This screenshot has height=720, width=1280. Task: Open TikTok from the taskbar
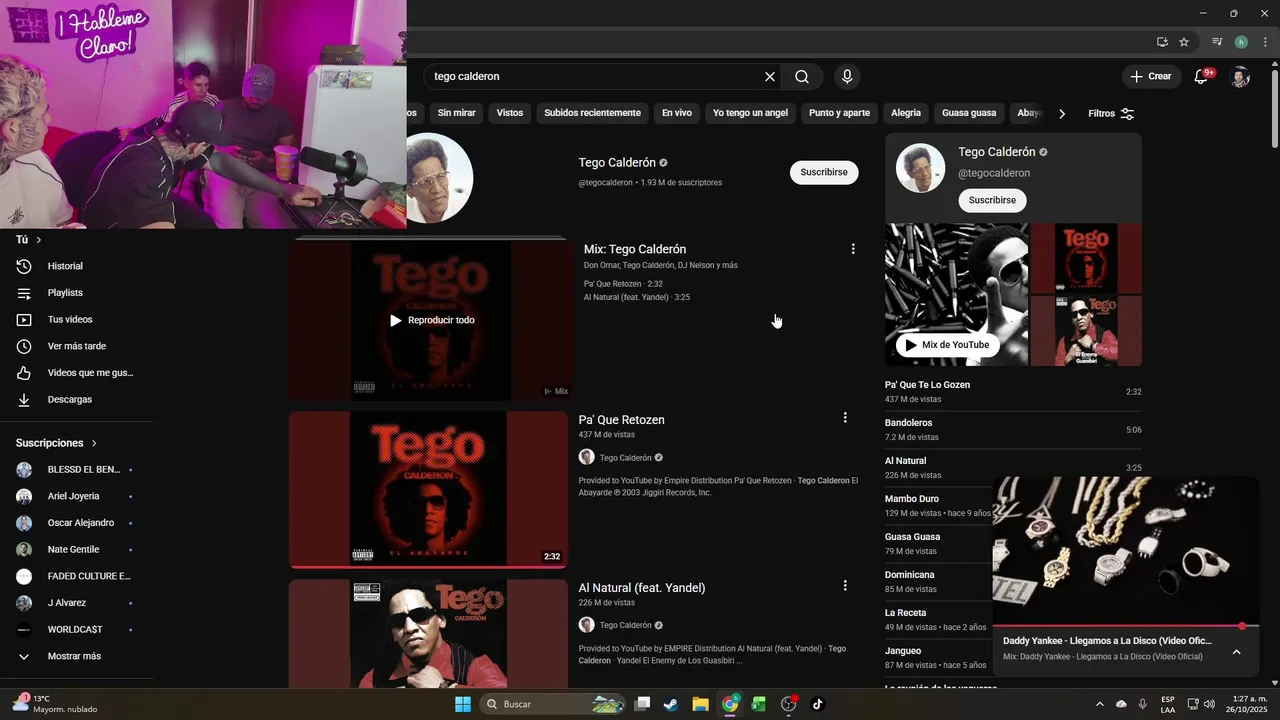pos(817,704)
